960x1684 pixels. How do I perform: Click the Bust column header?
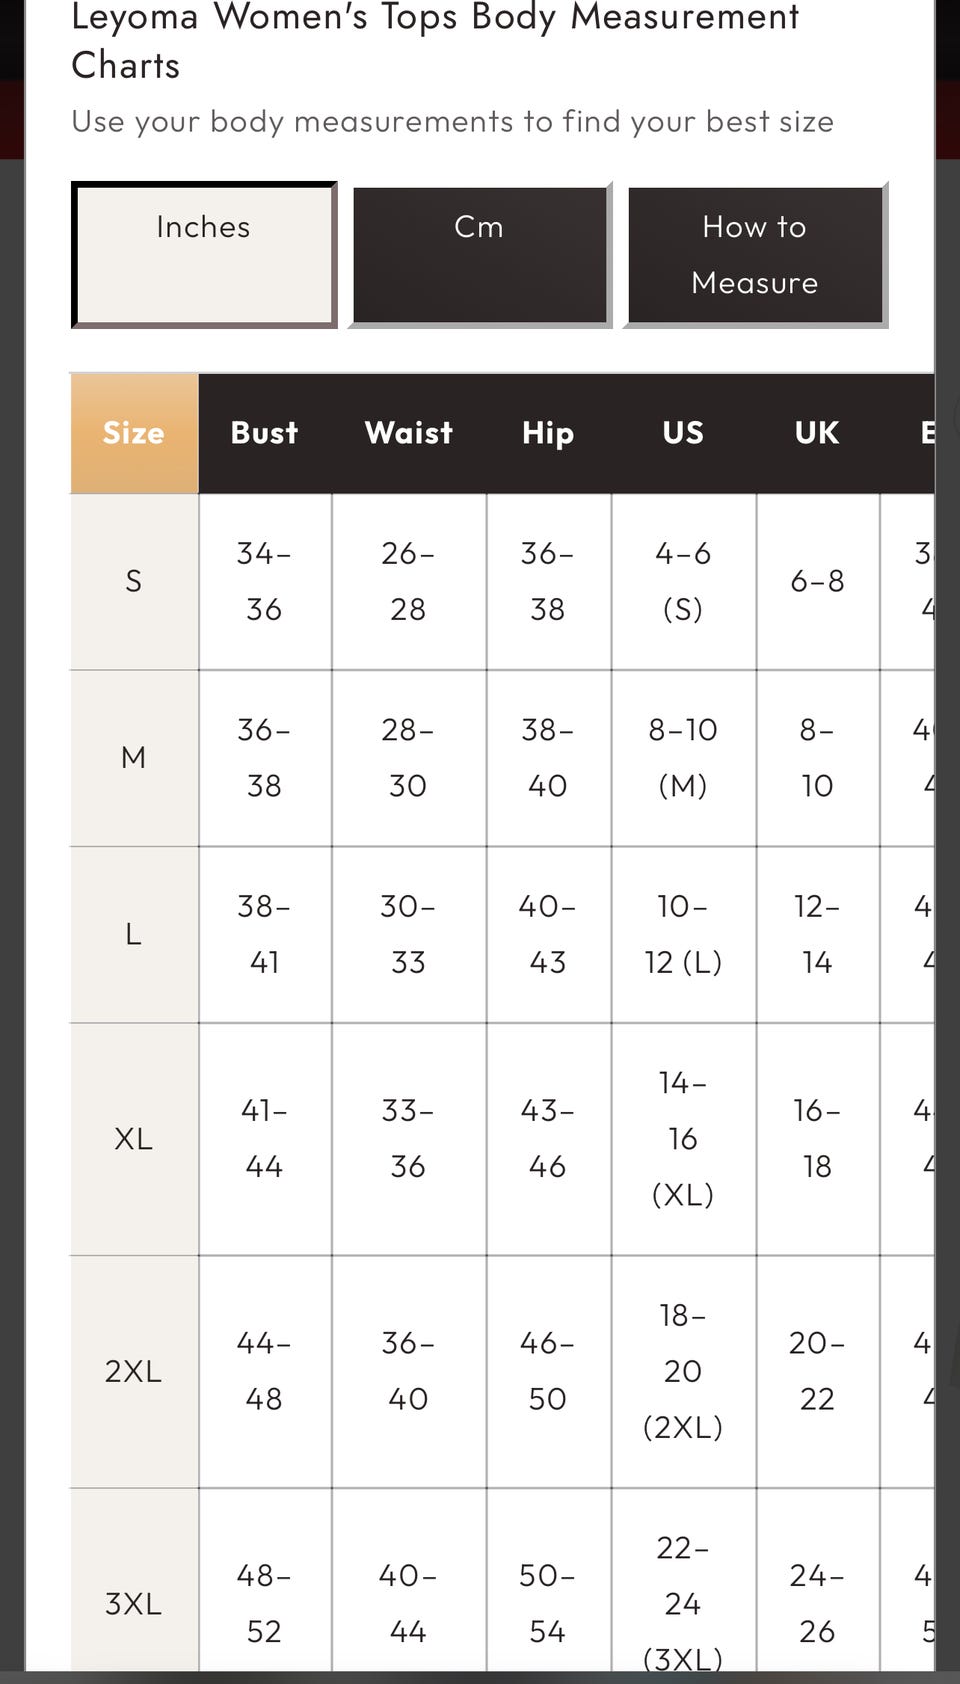[x=264, y=433]
